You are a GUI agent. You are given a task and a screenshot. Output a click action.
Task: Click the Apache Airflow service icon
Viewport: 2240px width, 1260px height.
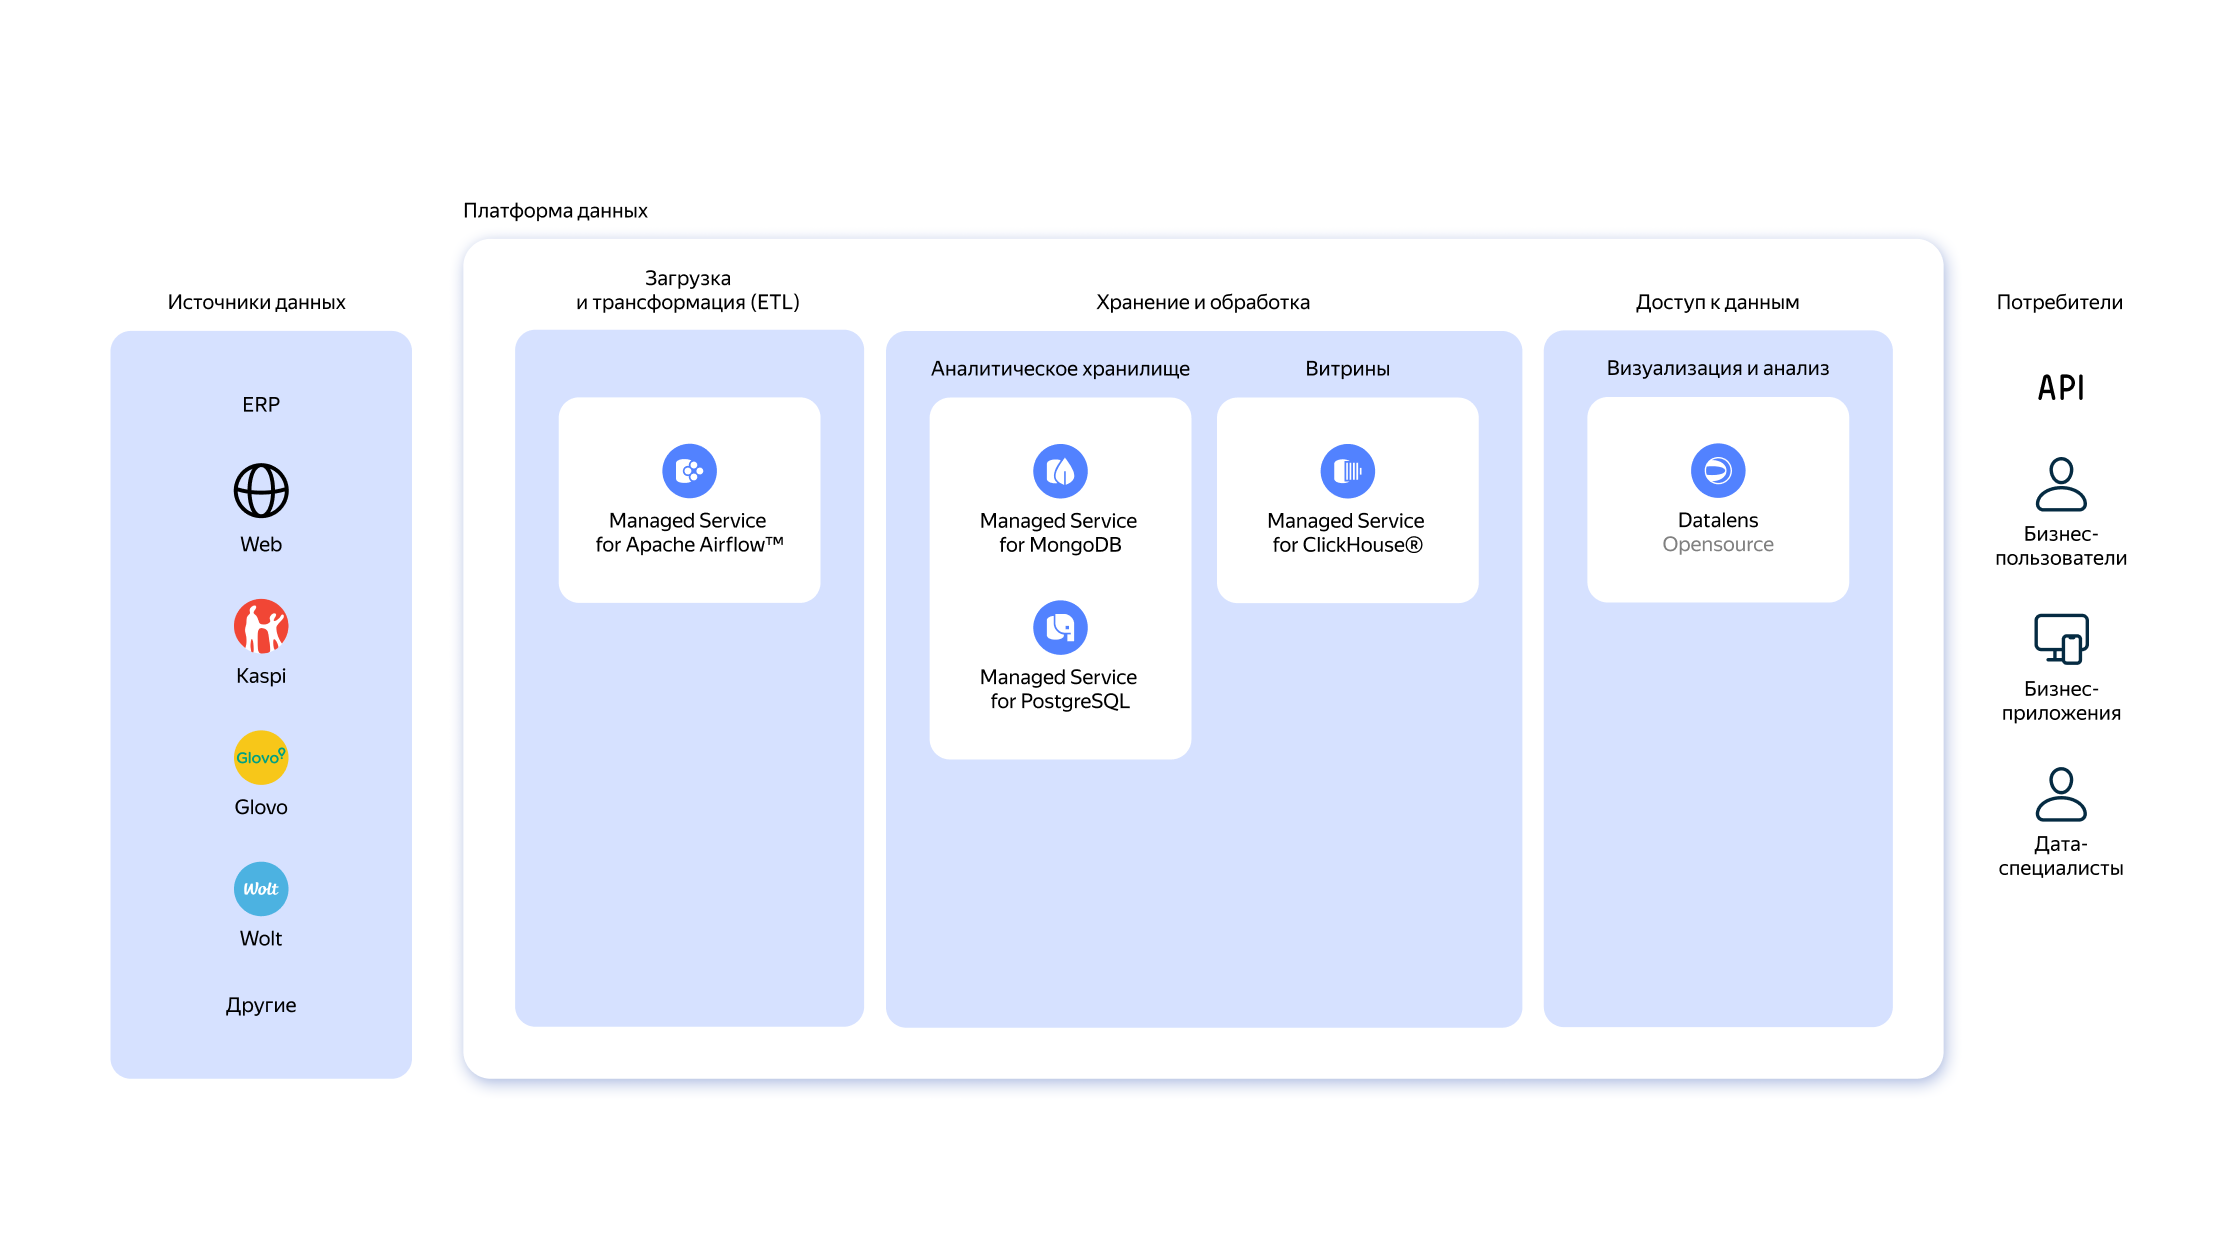[689, 471]
